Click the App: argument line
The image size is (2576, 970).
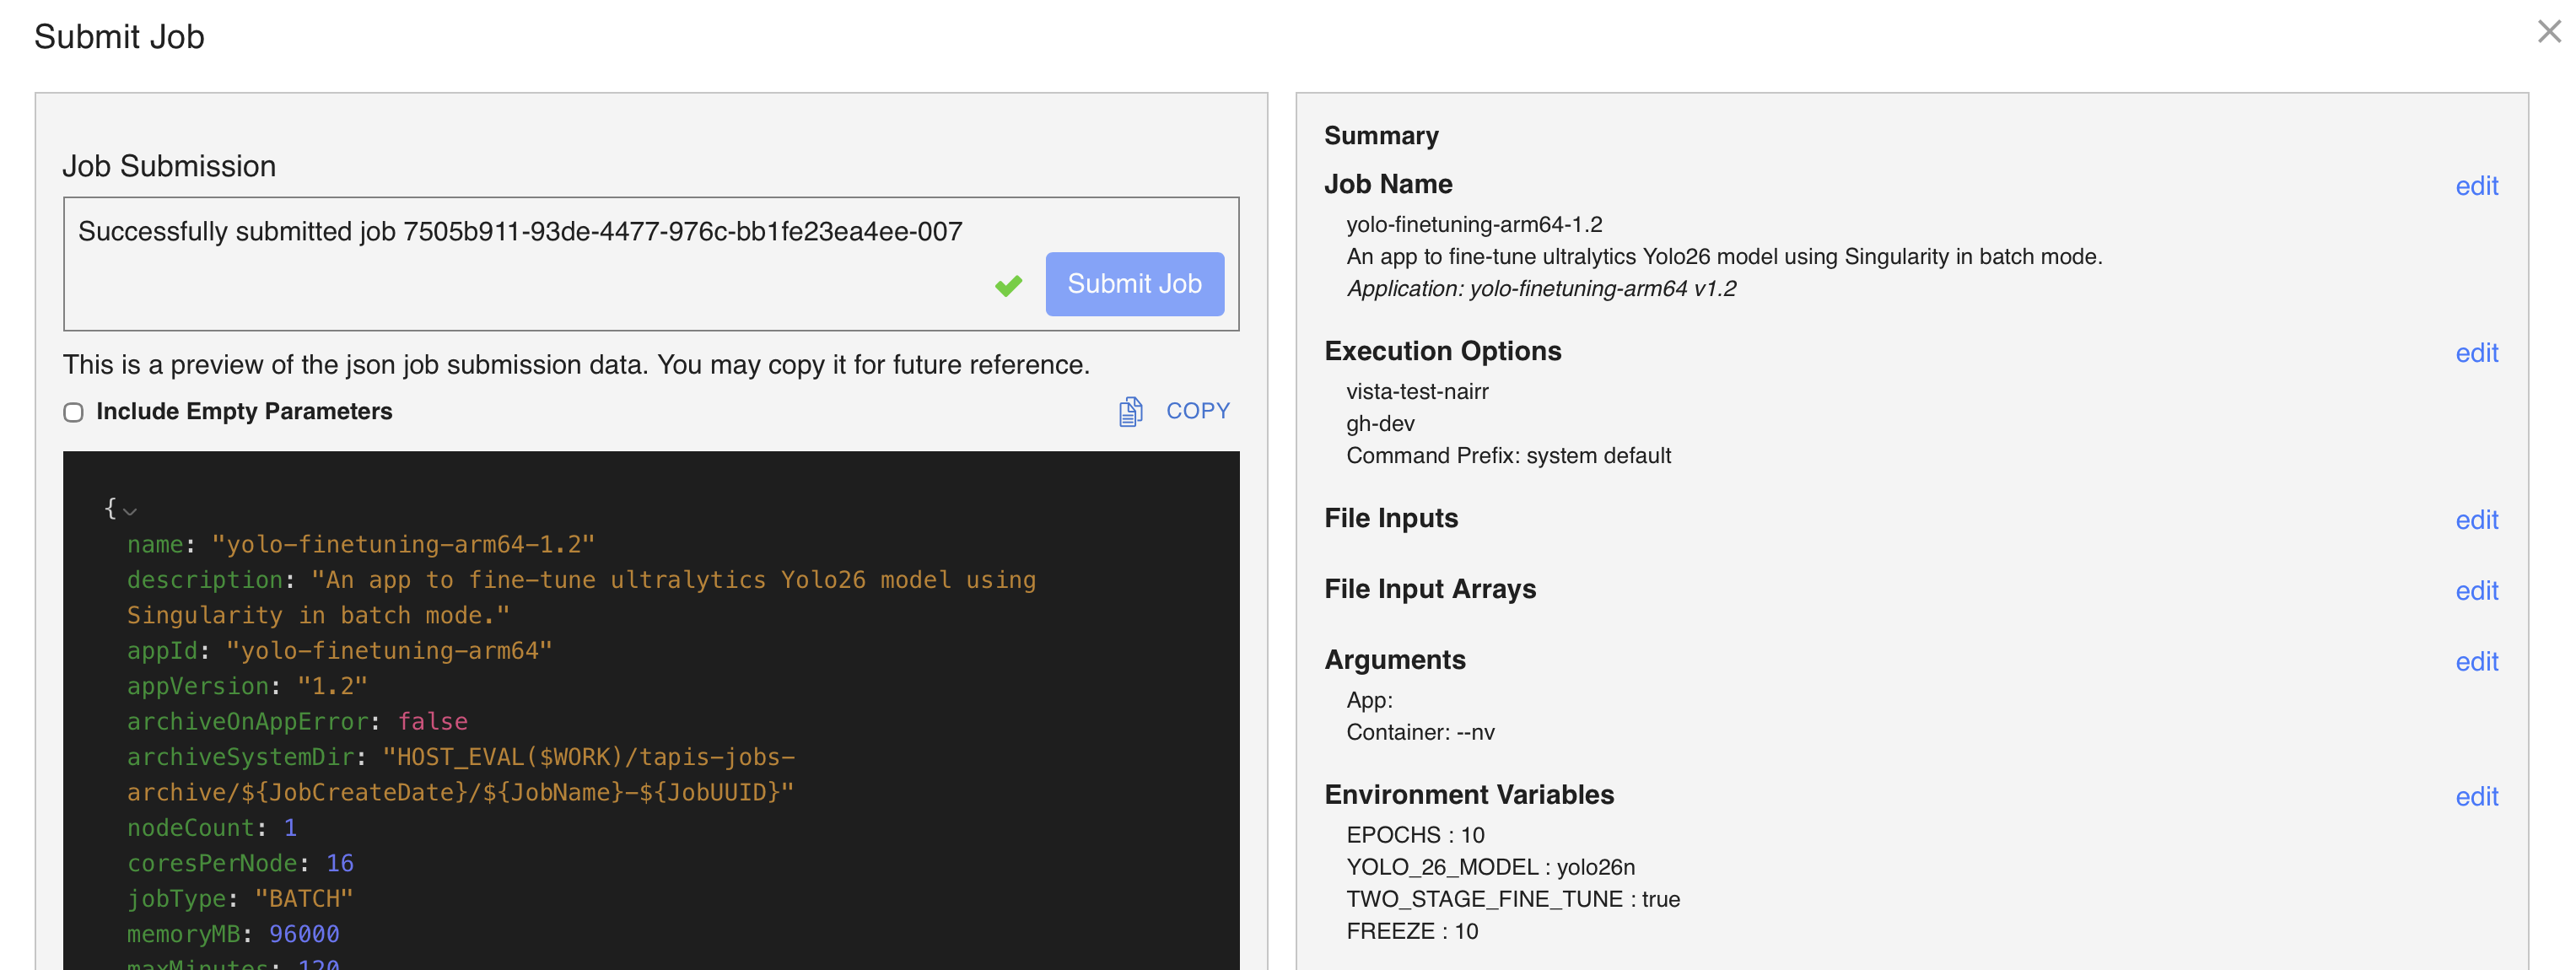coord(1369,701)
